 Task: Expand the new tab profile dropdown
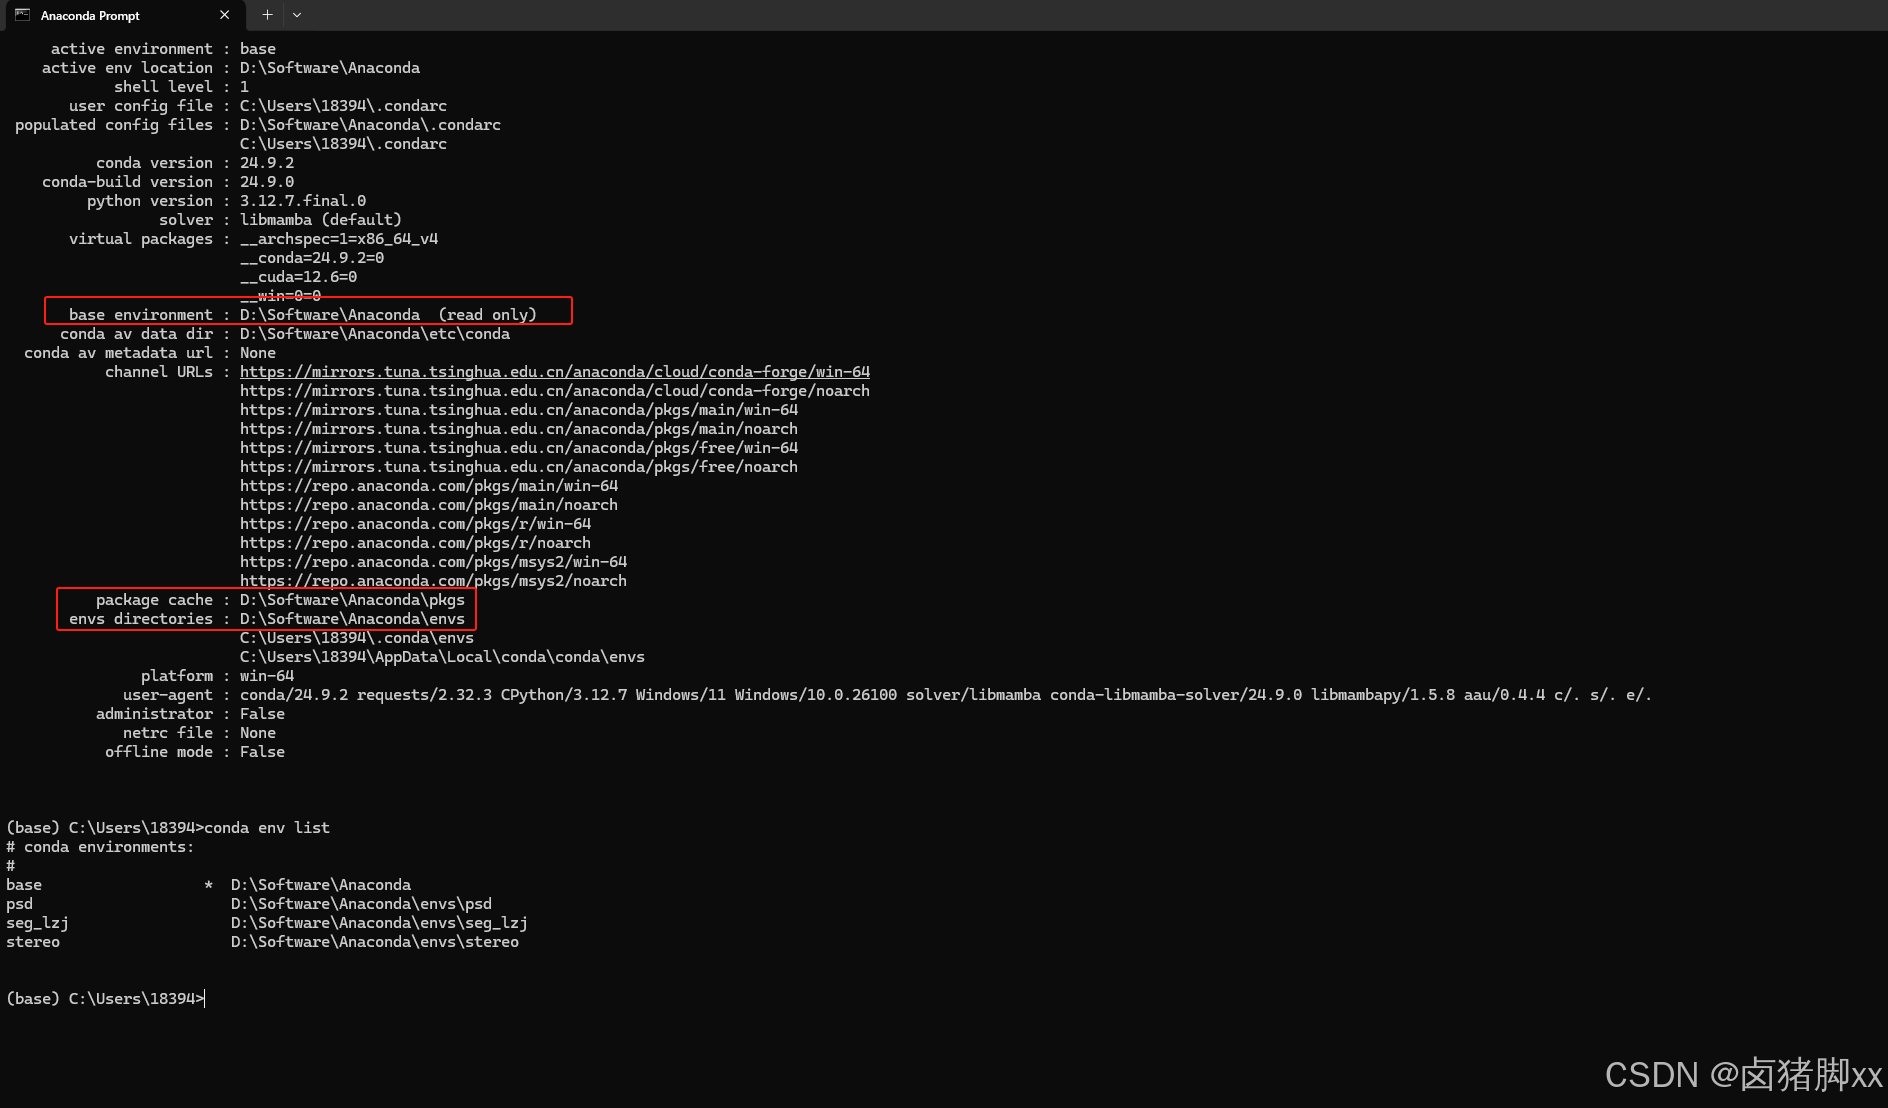296,15
